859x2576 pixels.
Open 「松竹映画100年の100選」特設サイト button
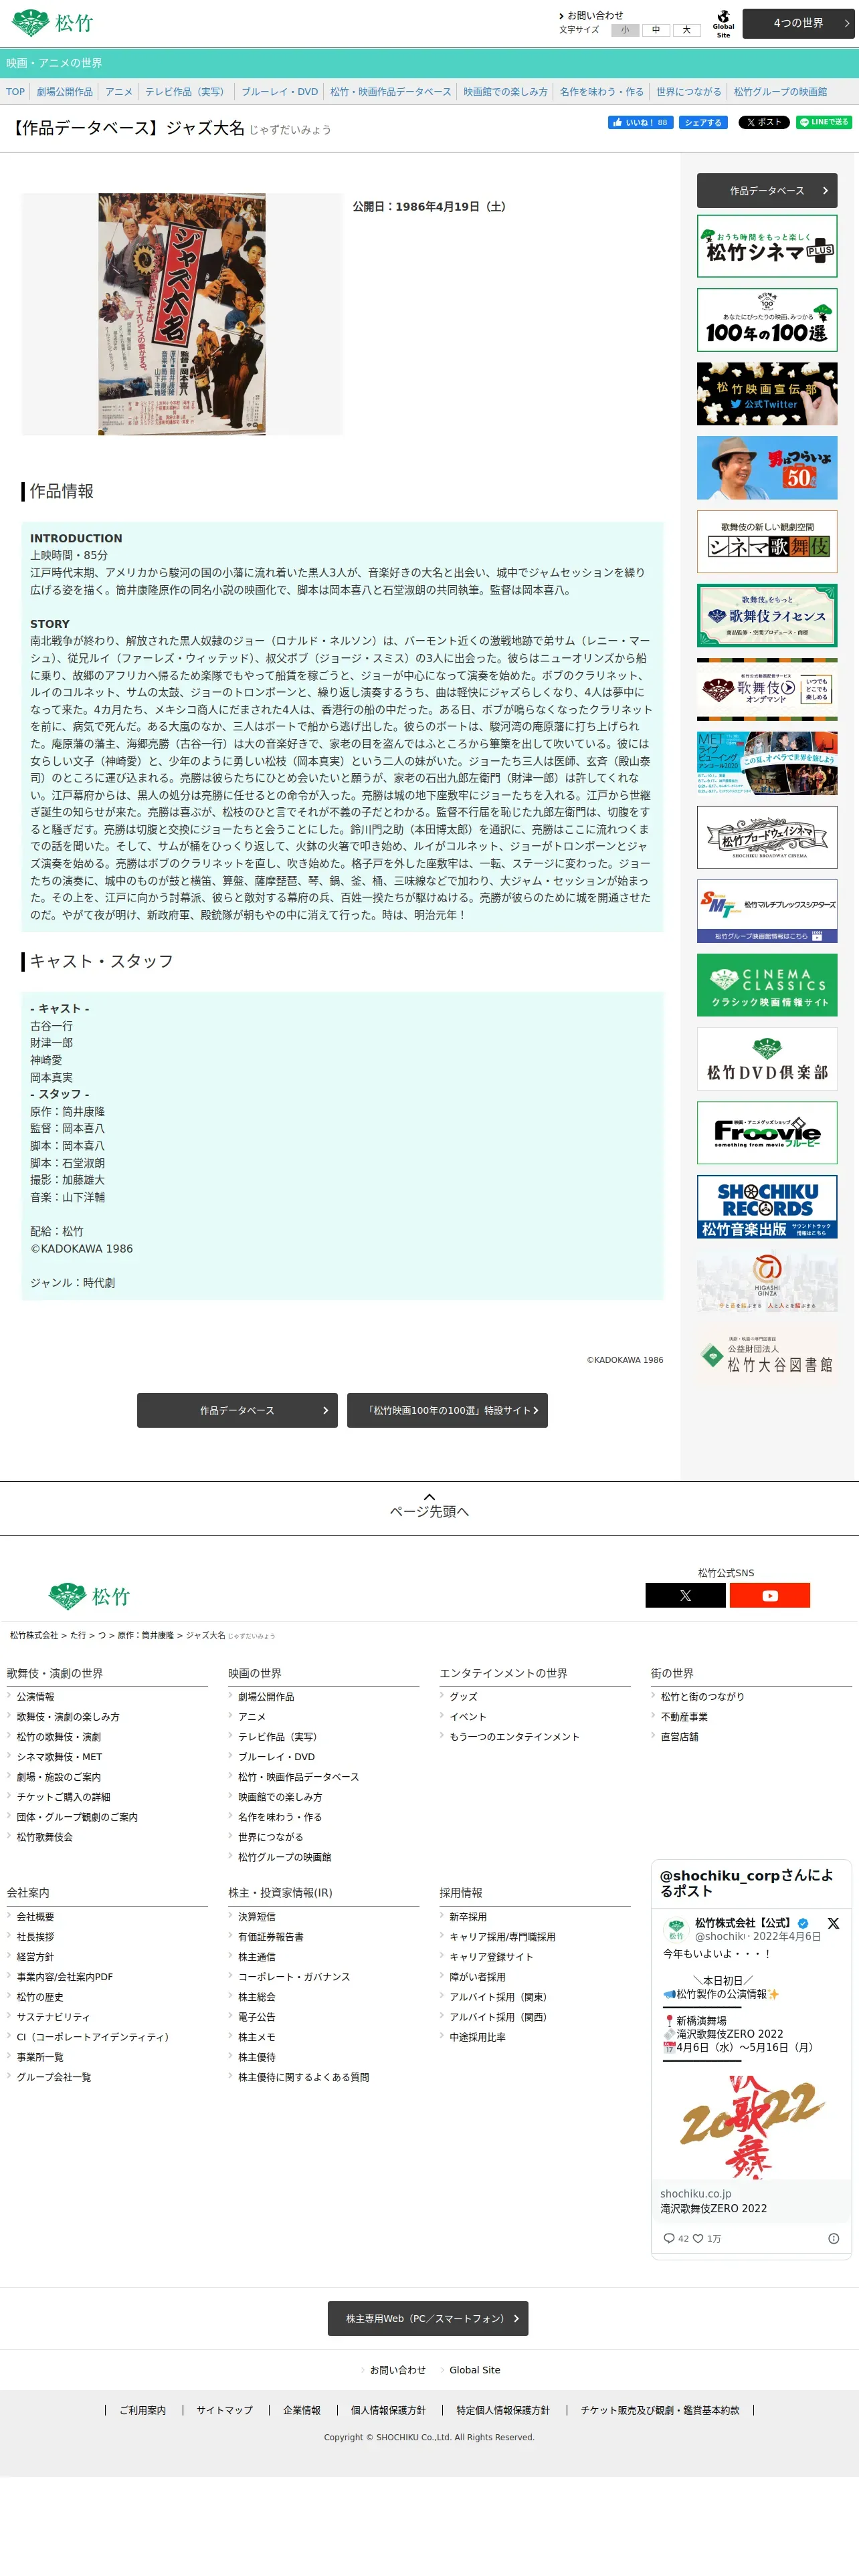pyautogui.click(x=447, y=1410)
